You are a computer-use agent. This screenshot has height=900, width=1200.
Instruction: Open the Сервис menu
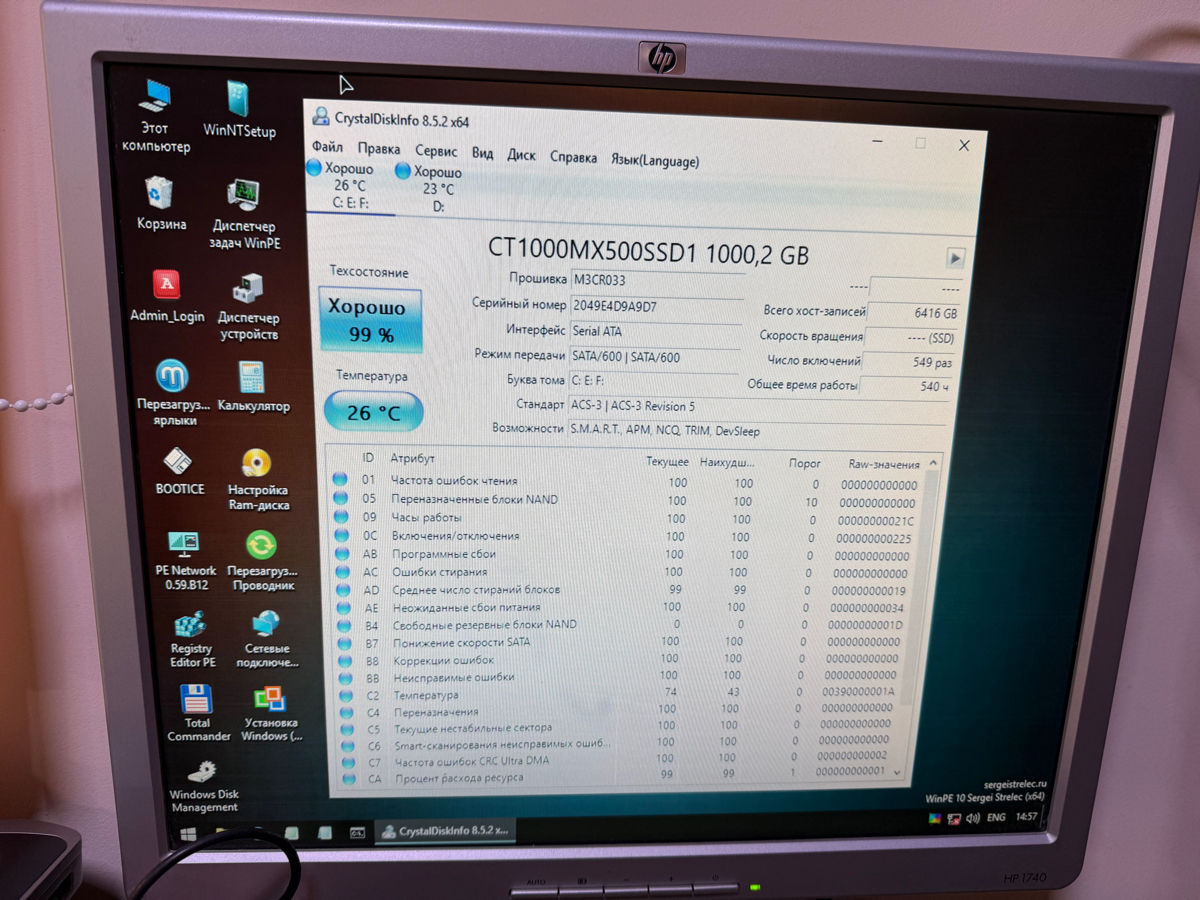[x=436, y=152]
